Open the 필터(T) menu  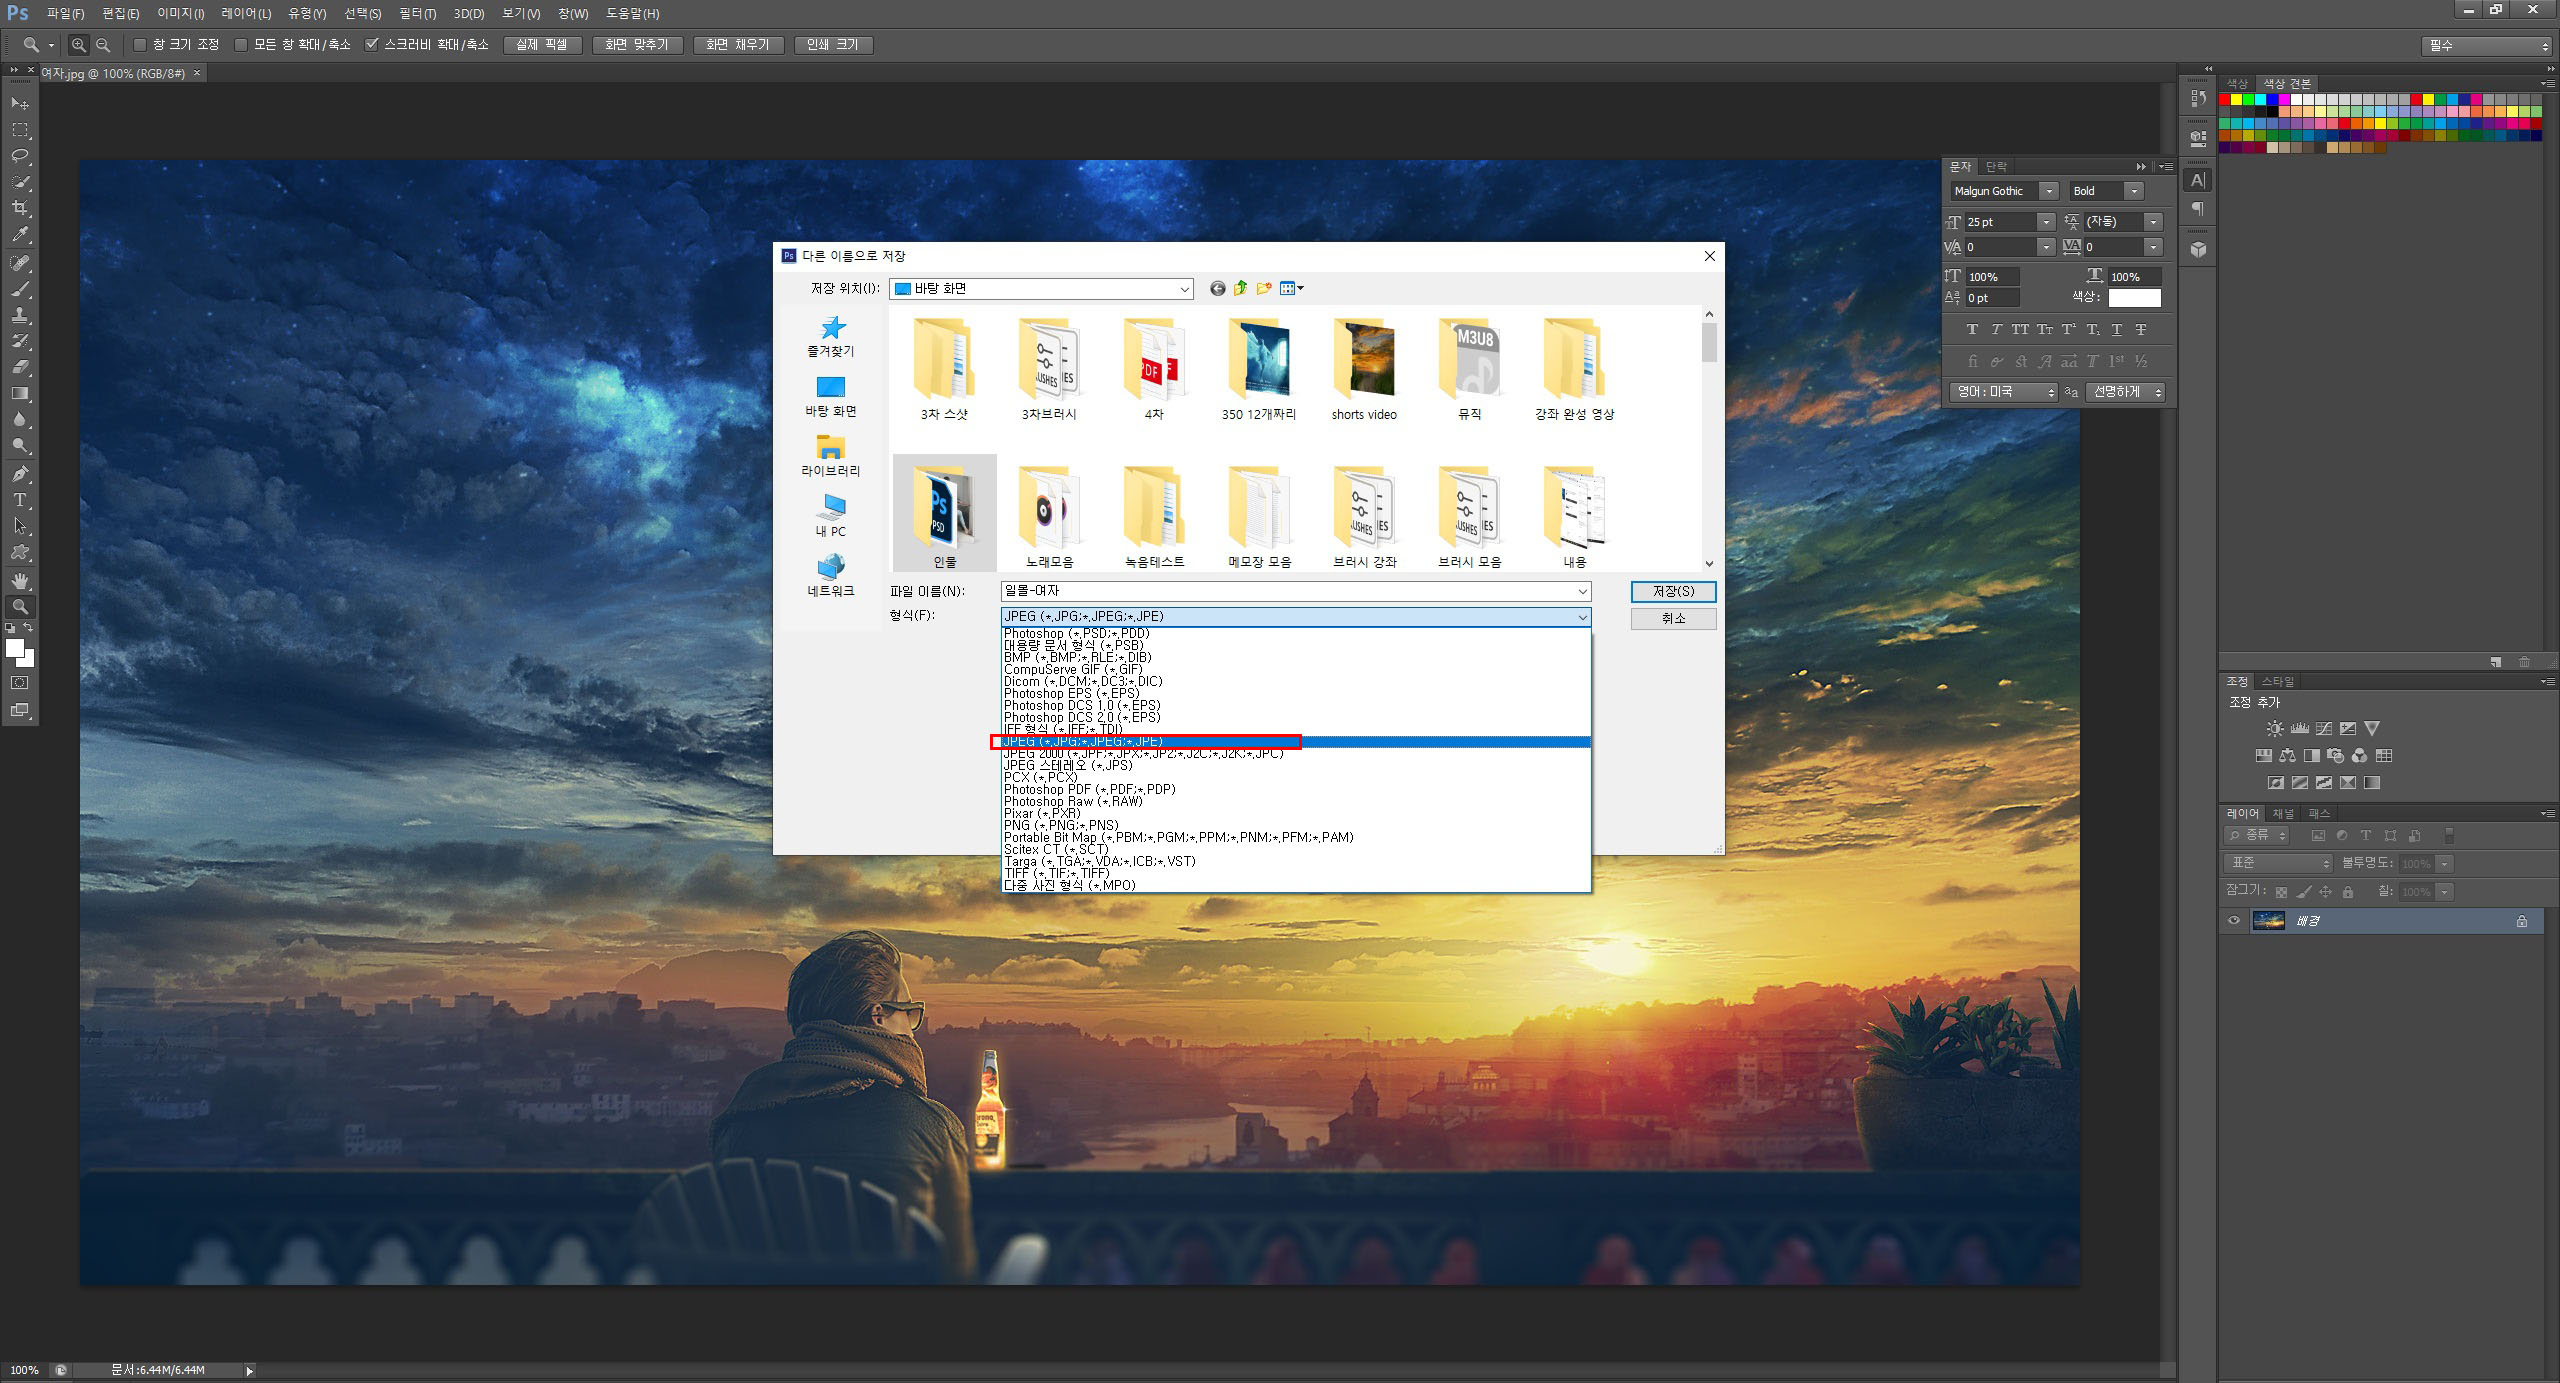(x=417, y=14)
